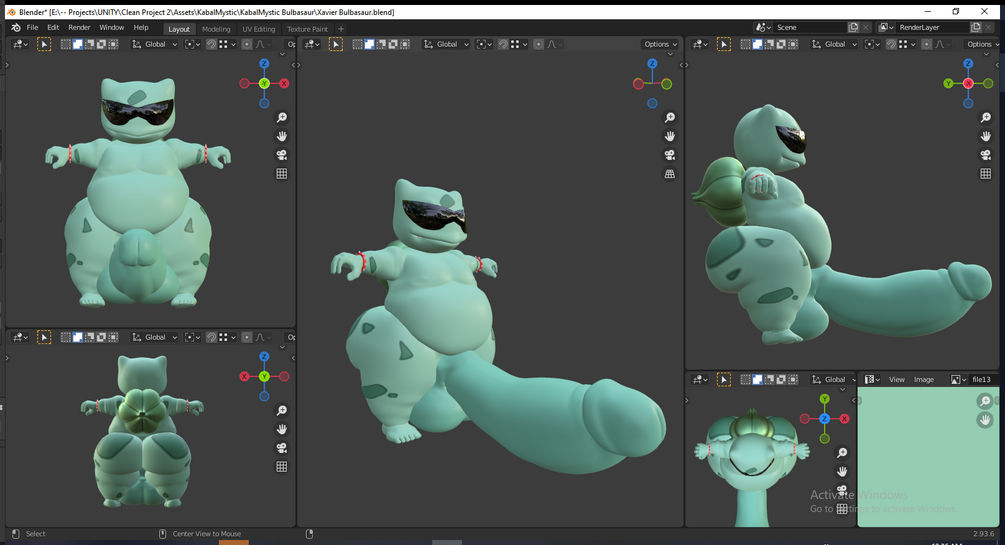Open image editor type dropdown beside View
The image size is (1005, 545).
click(x=872, y=380)
